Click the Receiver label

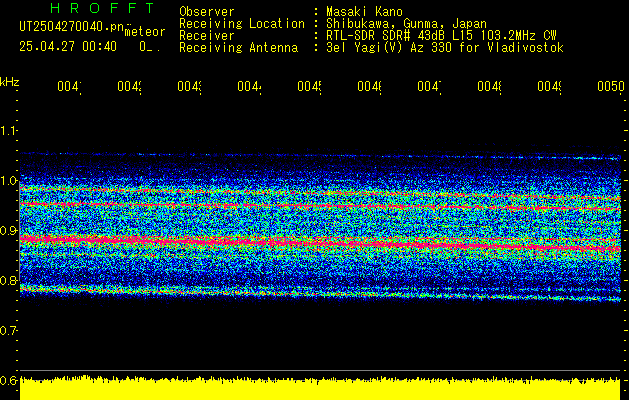(207, 36)
